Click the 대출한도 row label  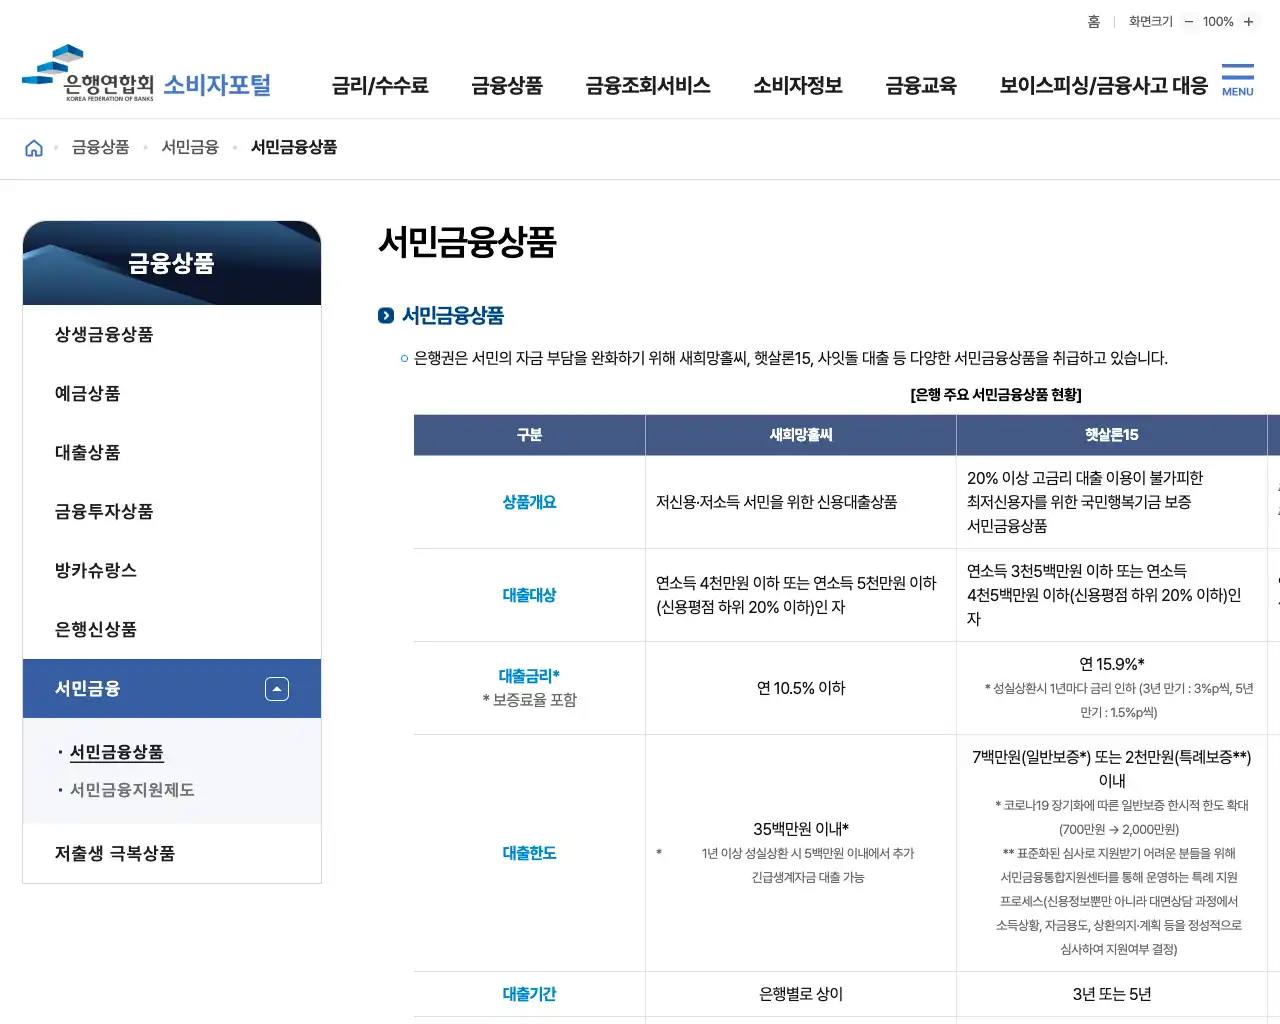529,853
